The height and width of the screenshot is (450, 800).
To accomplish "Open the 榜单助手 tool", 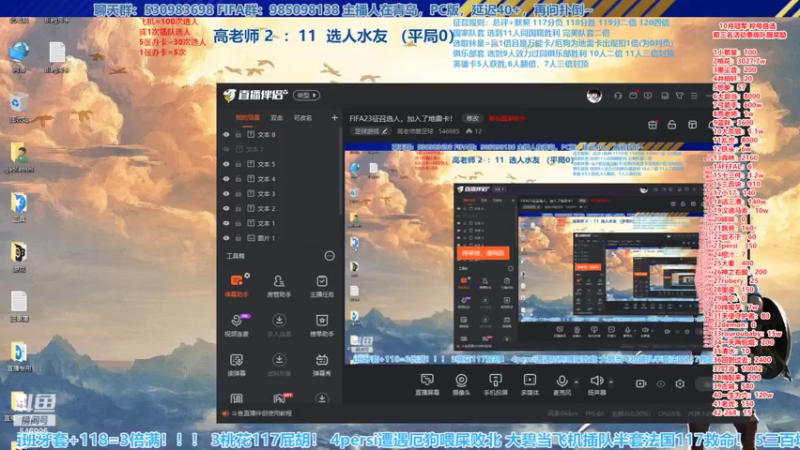I will (x=322, y=325).
